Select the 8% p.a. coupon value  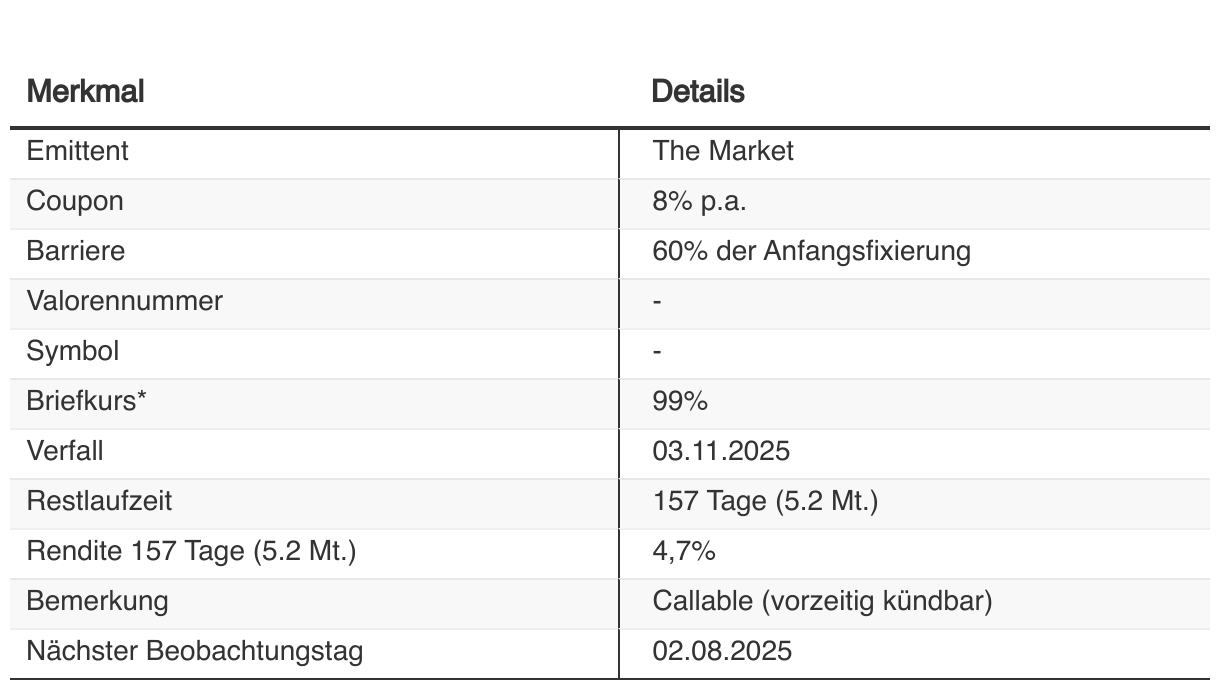700,201
